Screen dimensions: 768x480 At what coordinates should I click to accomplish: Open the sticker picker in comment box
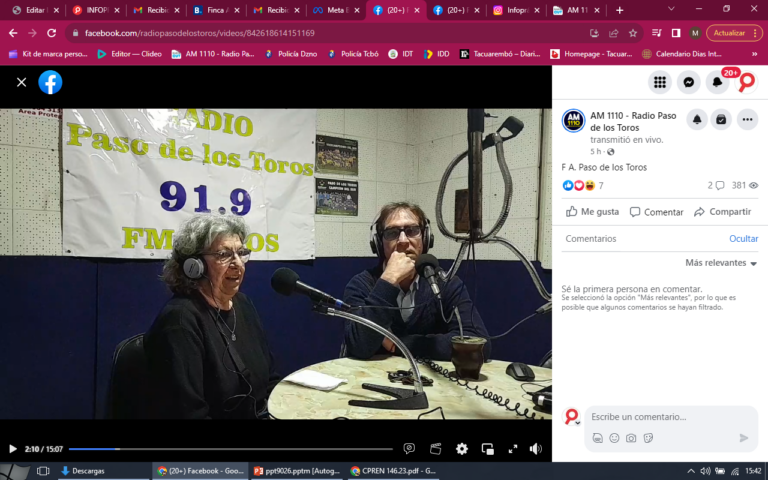tap(648, 438)
